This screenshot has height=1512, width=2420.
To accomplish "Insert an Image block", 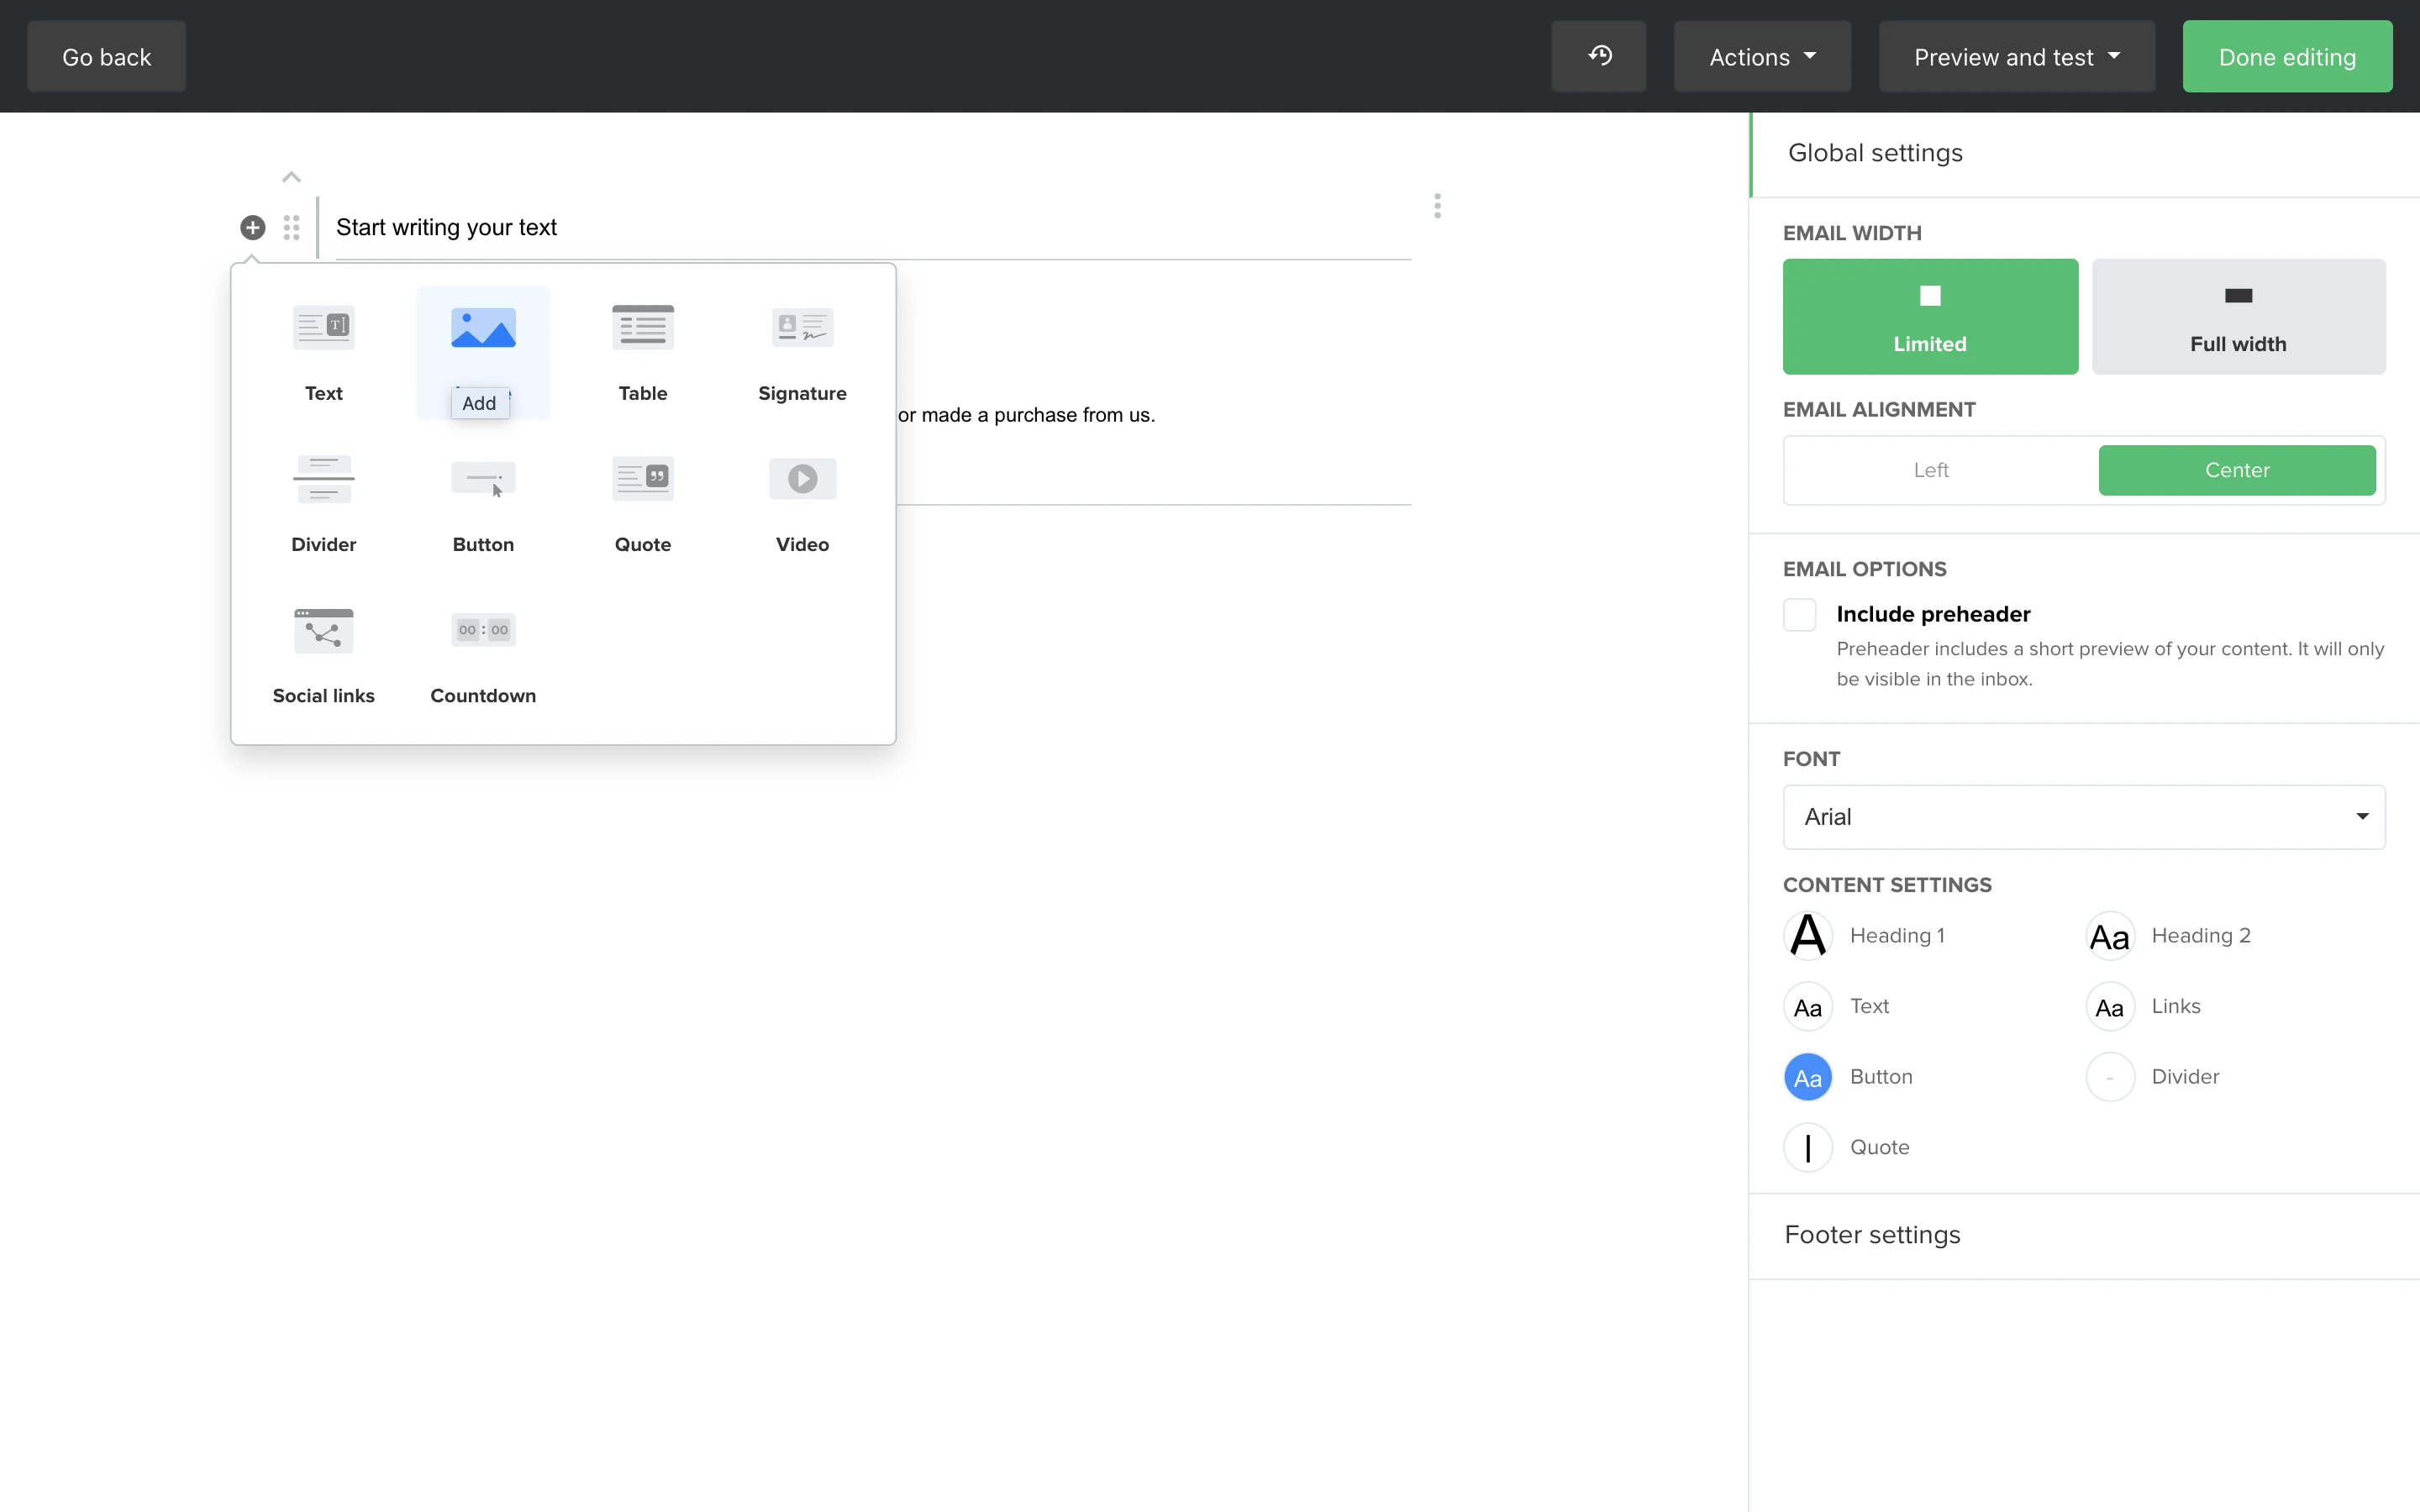I will point(483,330).
